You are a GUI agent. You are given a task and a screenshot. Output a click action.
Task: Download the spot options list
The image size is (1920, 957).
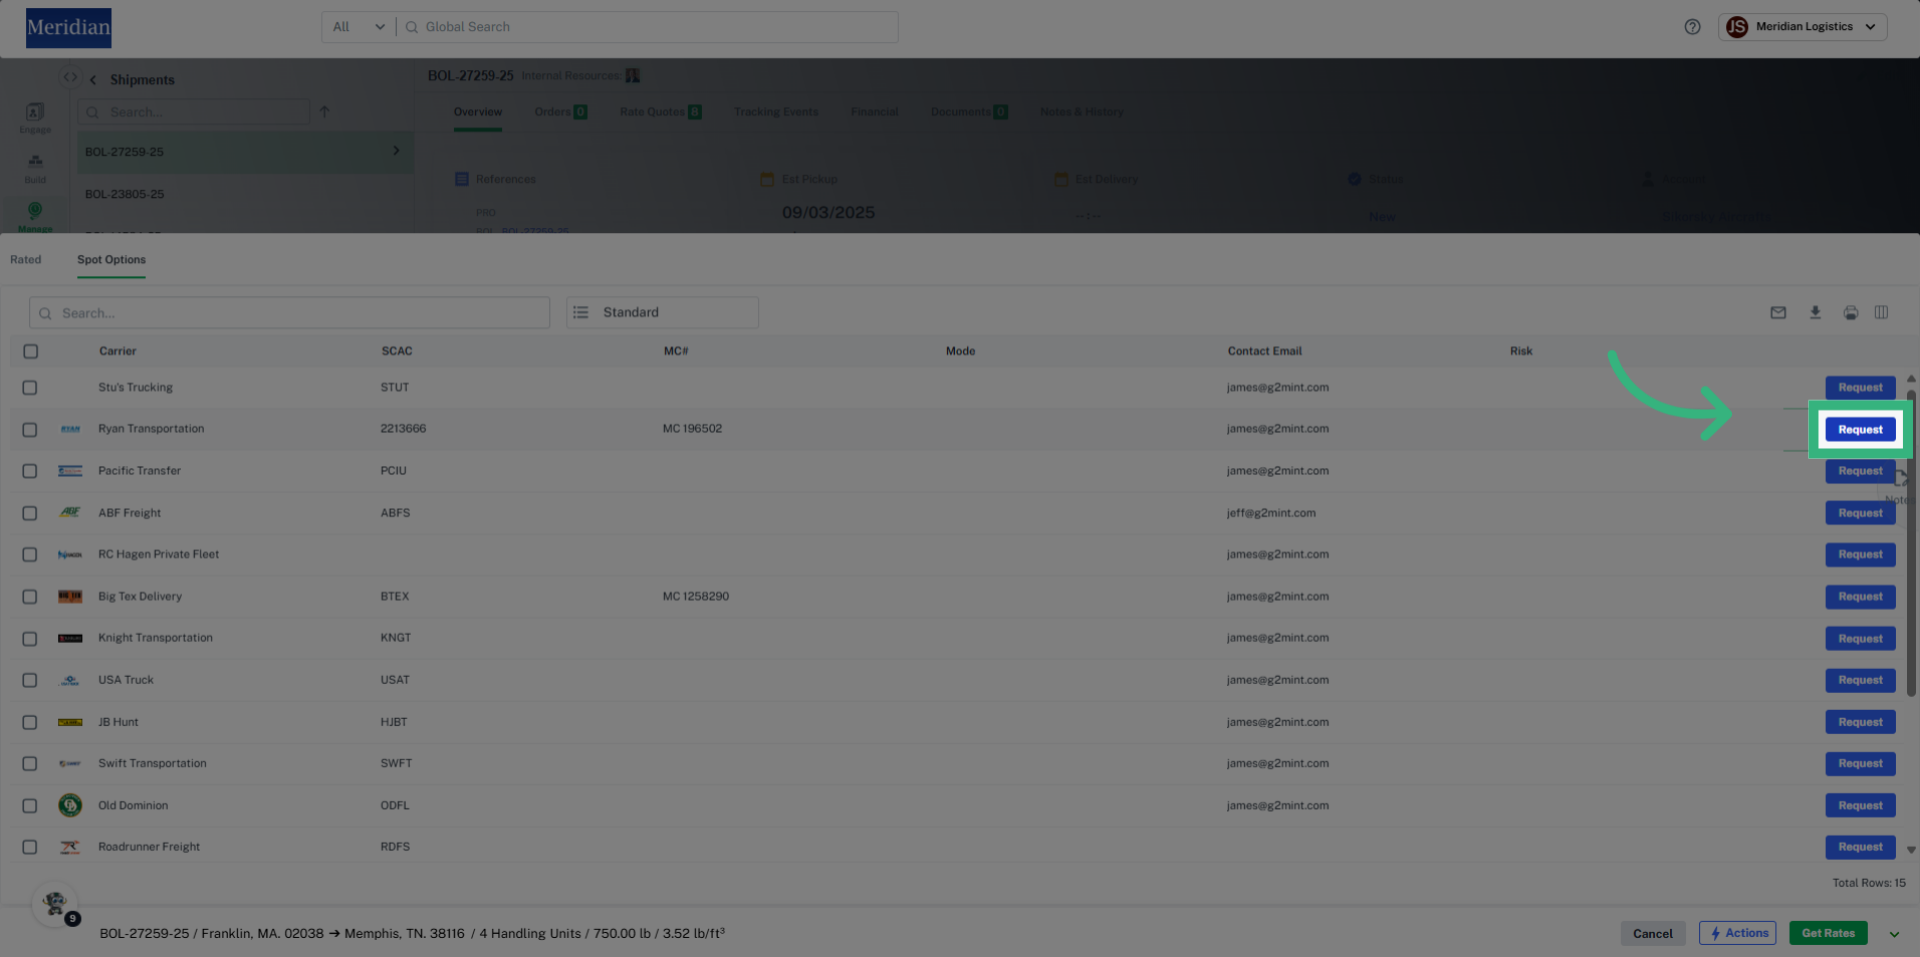tap(1815, 313)
